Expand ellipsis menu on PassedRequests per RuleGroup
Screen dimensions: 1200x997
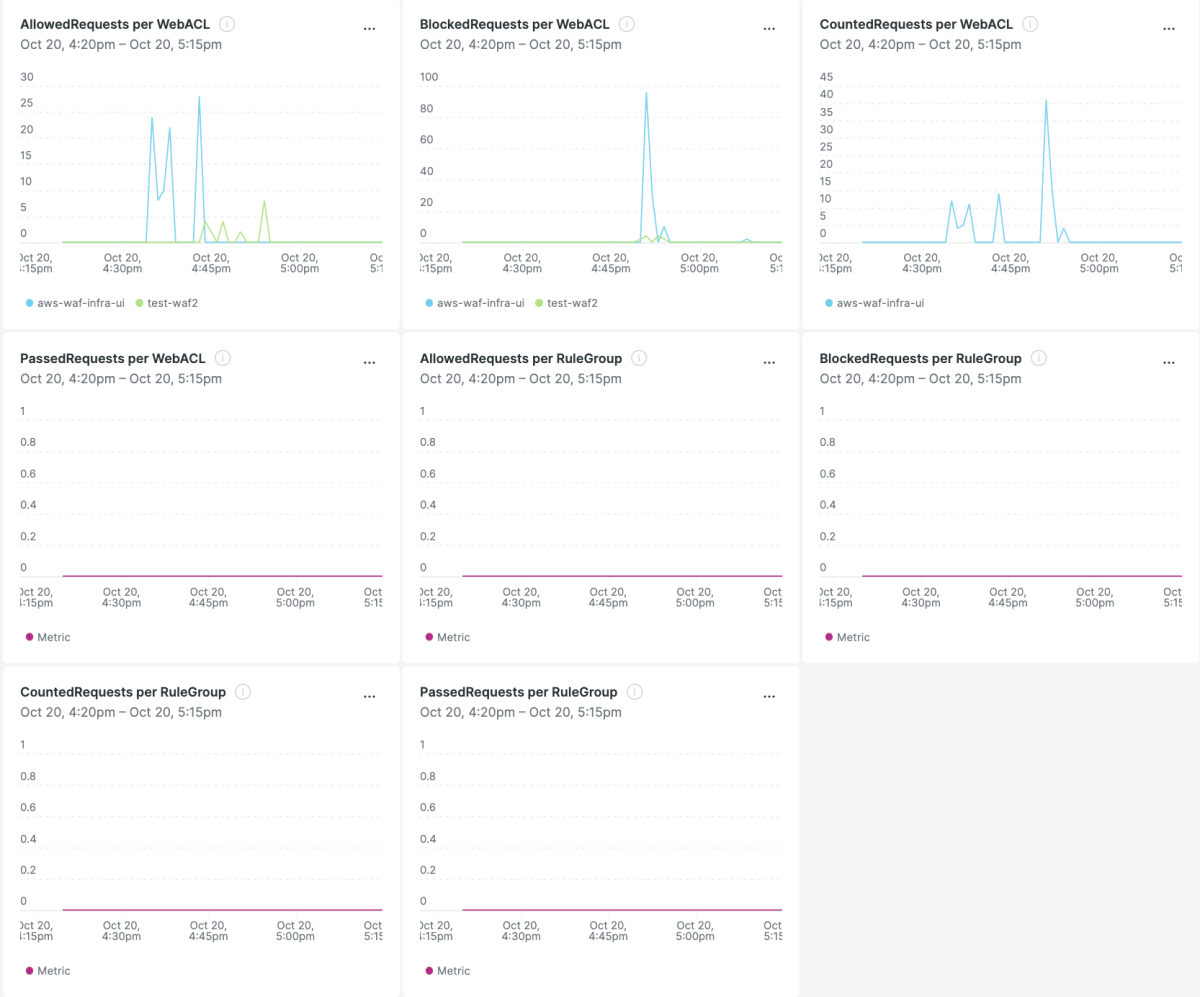[x=769, y=696]
